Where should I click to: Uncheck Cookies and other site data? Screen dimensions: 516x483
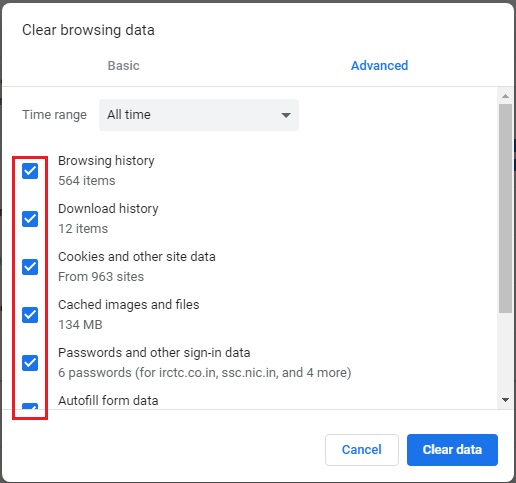[x=30, y=267]
